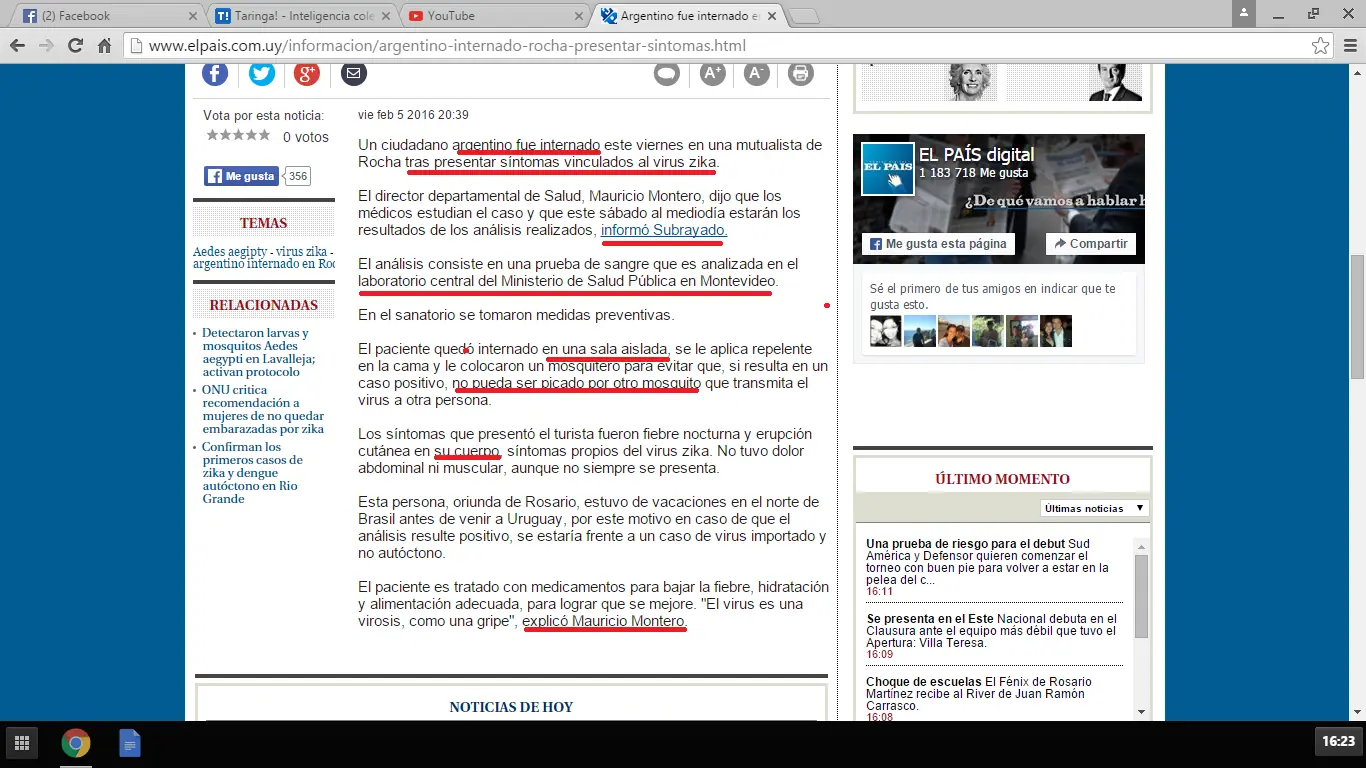Open a new browser tab
Viewport: 1366px width, 768px height.
pyautogui.click(x=805, y=16)
